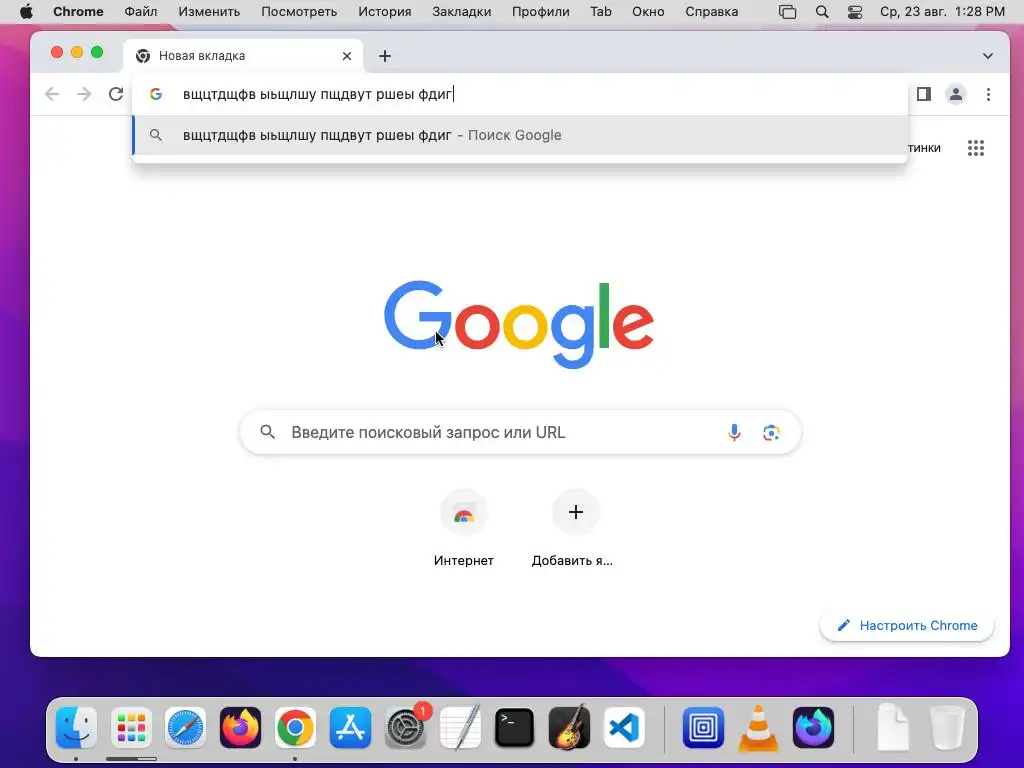The height and width of the screenshot is (768, 1024).
Task: Launch Visual Studio Code from the Dock
Action: coord(624,727)
